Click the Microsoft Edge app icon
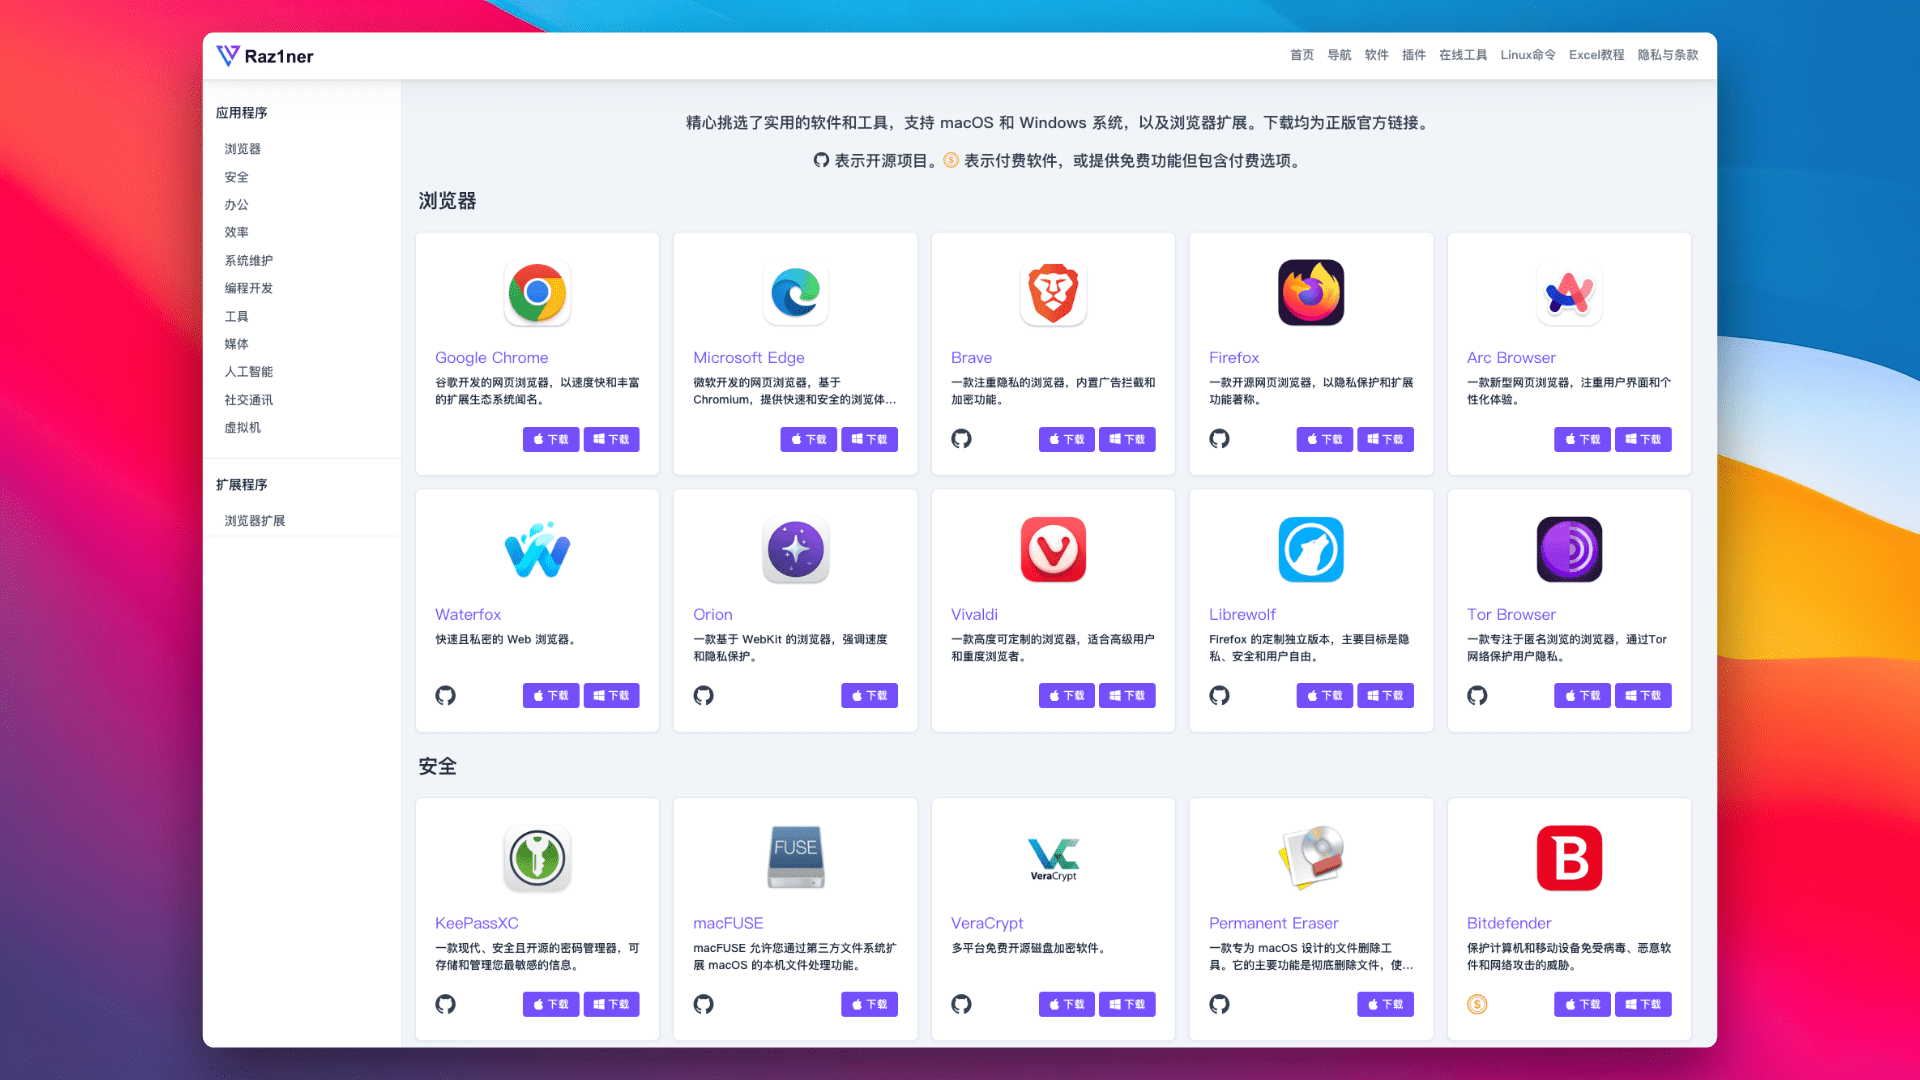 pos(795,293)
